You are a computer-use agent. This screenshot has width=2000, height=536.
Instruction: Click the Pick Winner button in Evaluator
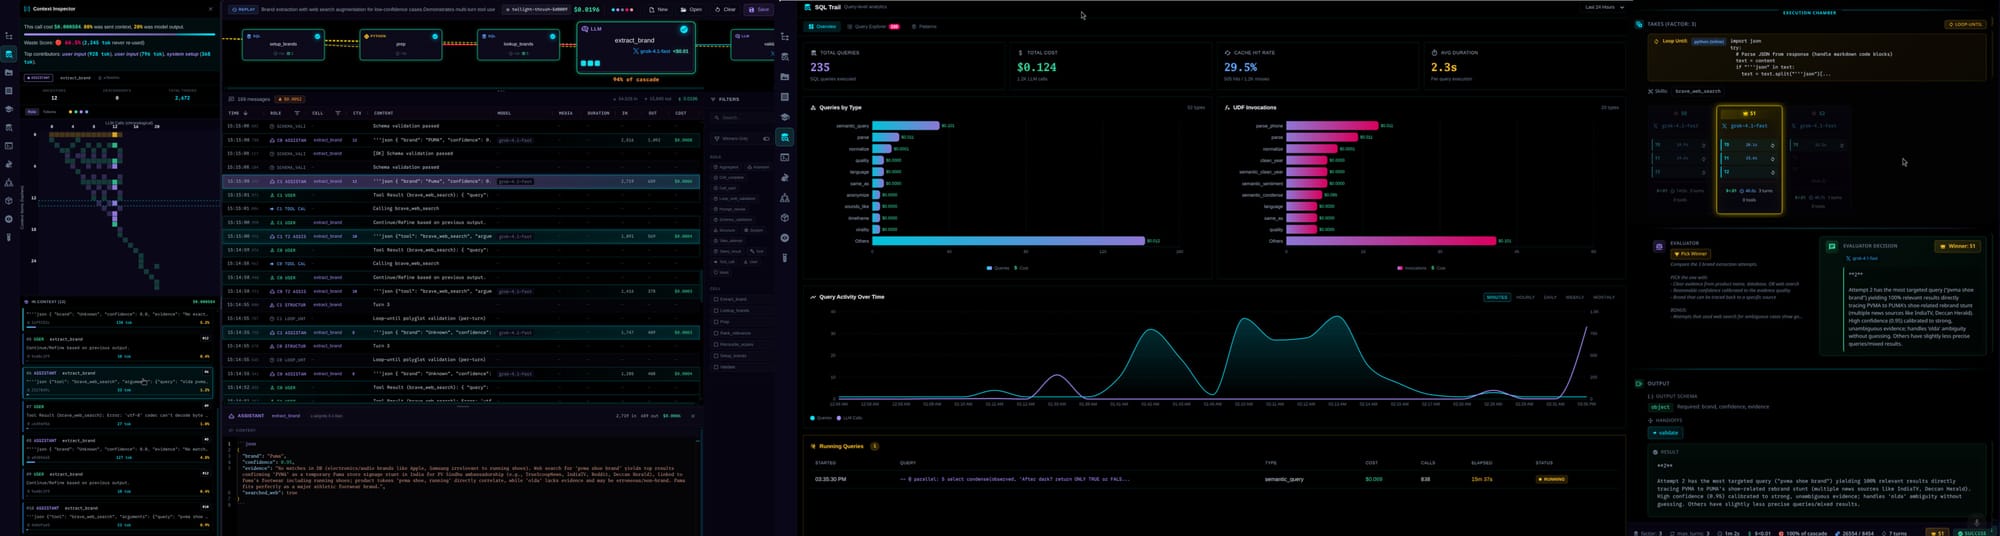(x=1692, y=254)
